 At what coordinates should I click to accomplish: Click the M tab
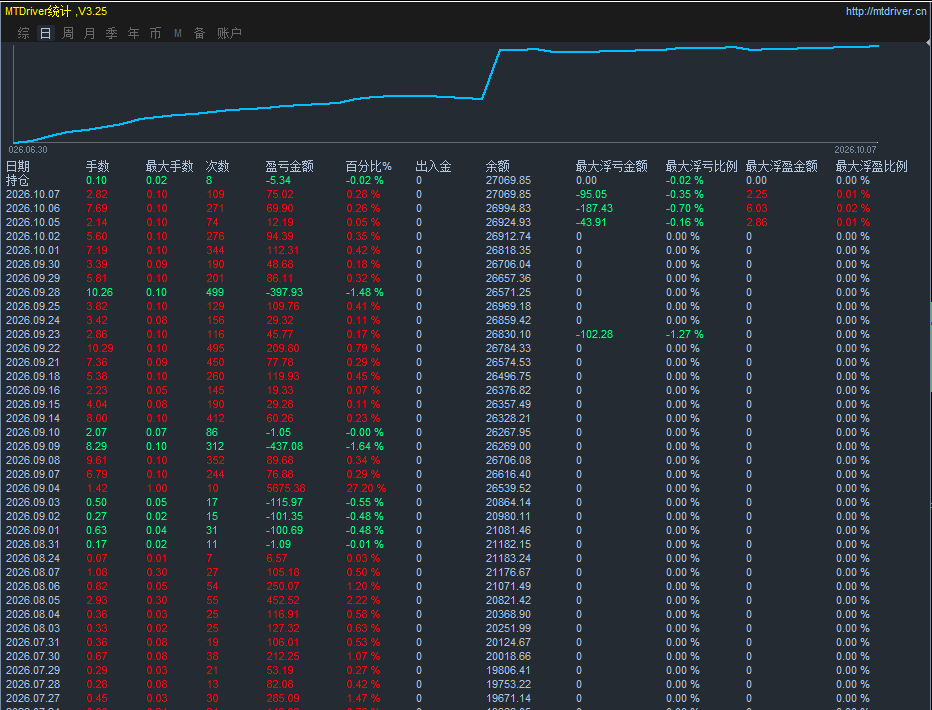pyautogui.click(x=178, y=33)
